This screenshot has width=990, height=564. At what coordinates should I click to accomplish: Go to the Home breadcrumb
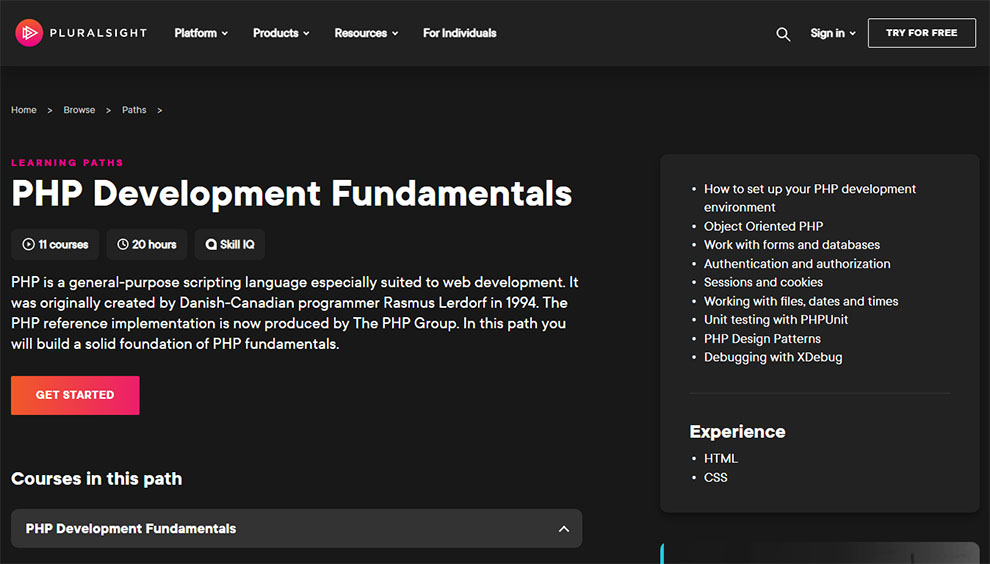(x=23, y=110)
